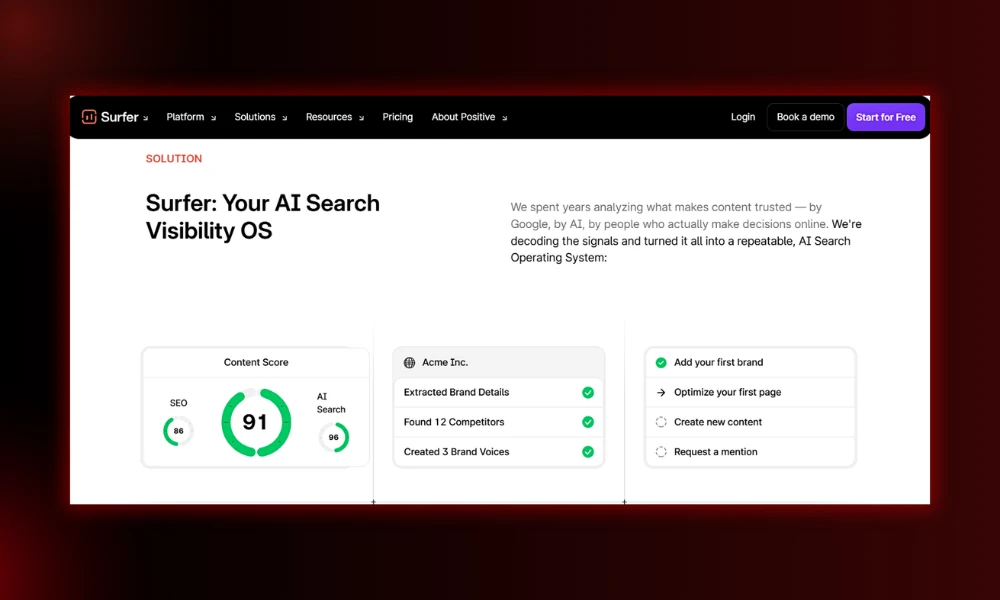Click the dashed circle for Request a mention

tap(661, 451)
